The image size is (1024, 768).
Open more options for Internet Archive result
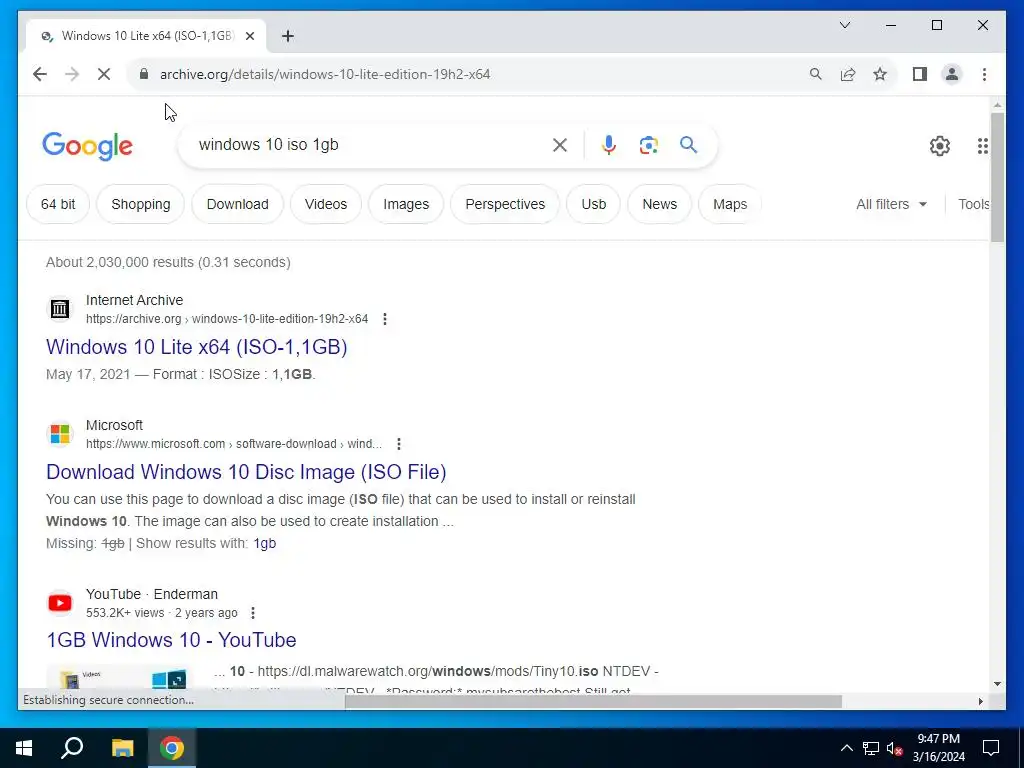(385, 319)
